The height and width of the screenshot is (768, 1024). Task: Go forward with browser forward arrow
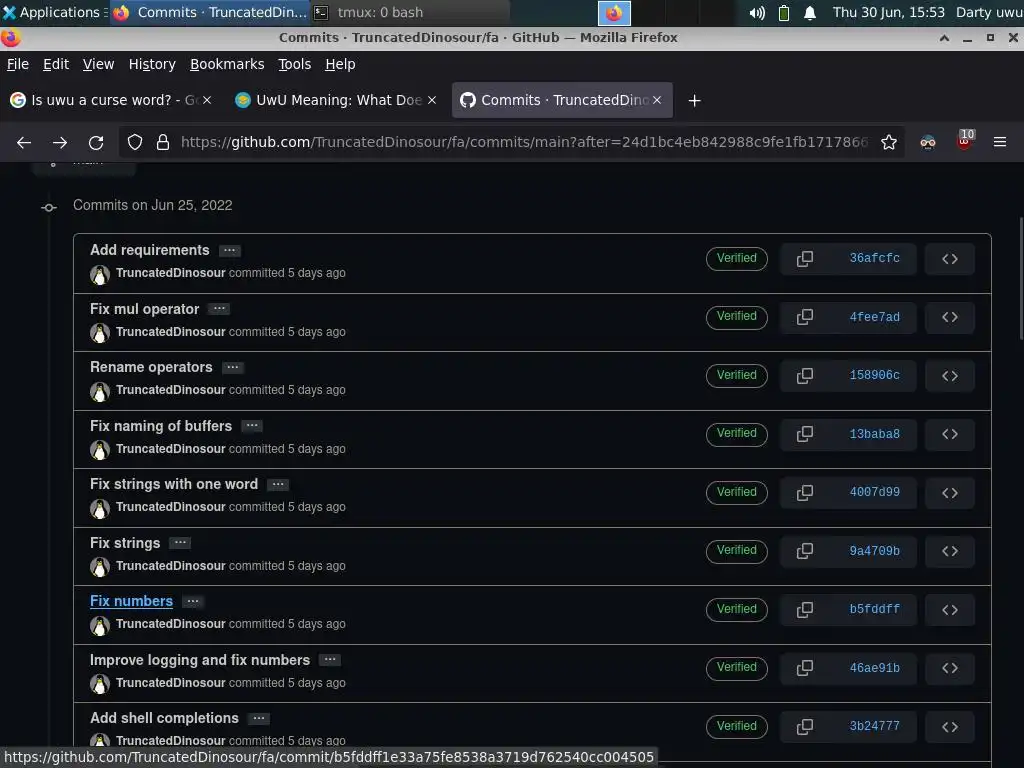pyautogui.click(x=60, y=142)
